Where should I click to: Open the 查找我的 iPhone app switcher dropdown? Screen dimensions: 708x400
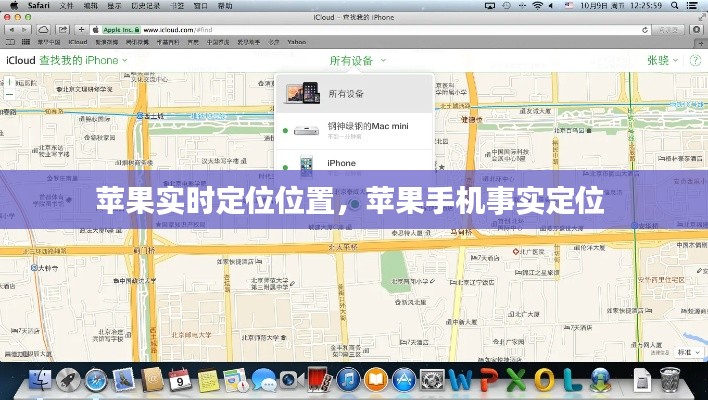[x=68, y=60]
